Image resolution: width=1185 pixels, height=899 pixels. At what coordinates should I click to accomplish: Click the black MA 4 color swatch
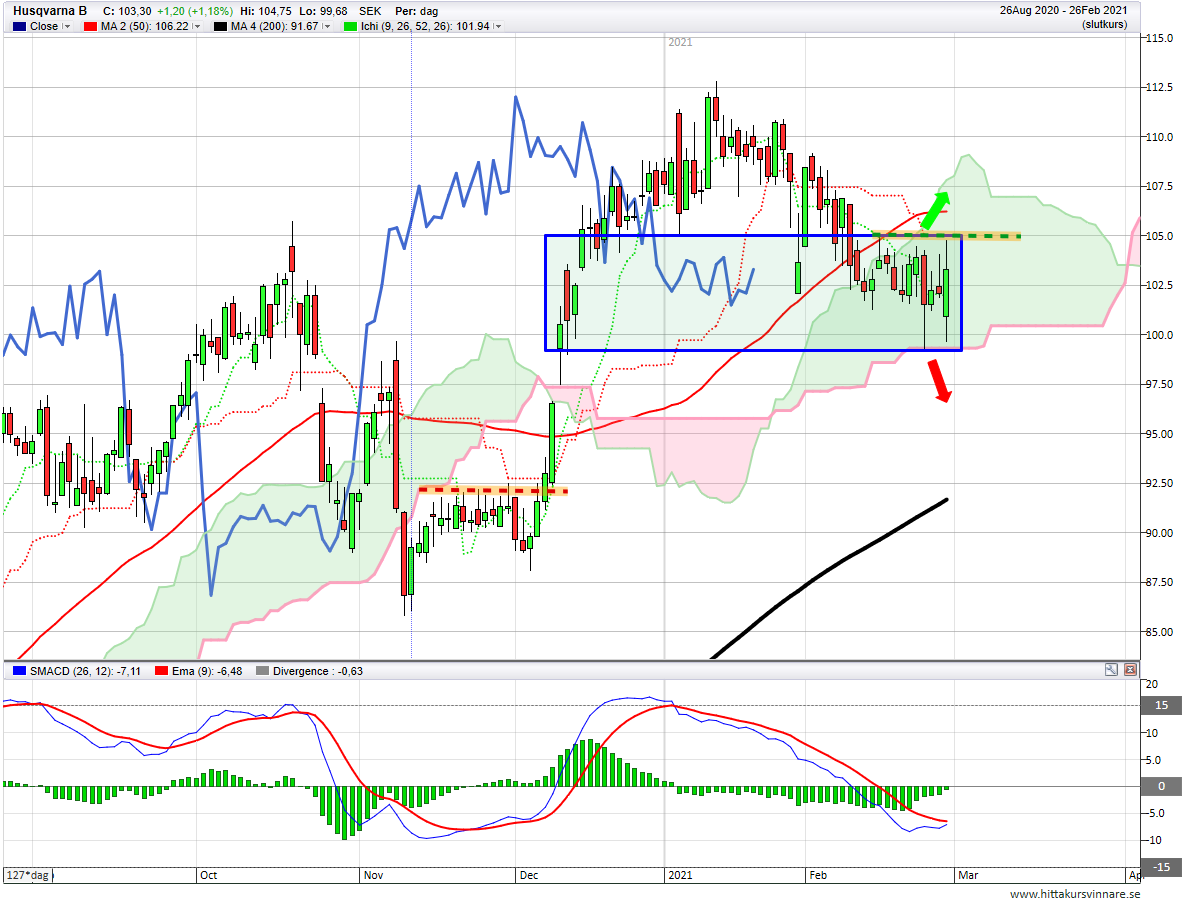(x=220, y=26)
